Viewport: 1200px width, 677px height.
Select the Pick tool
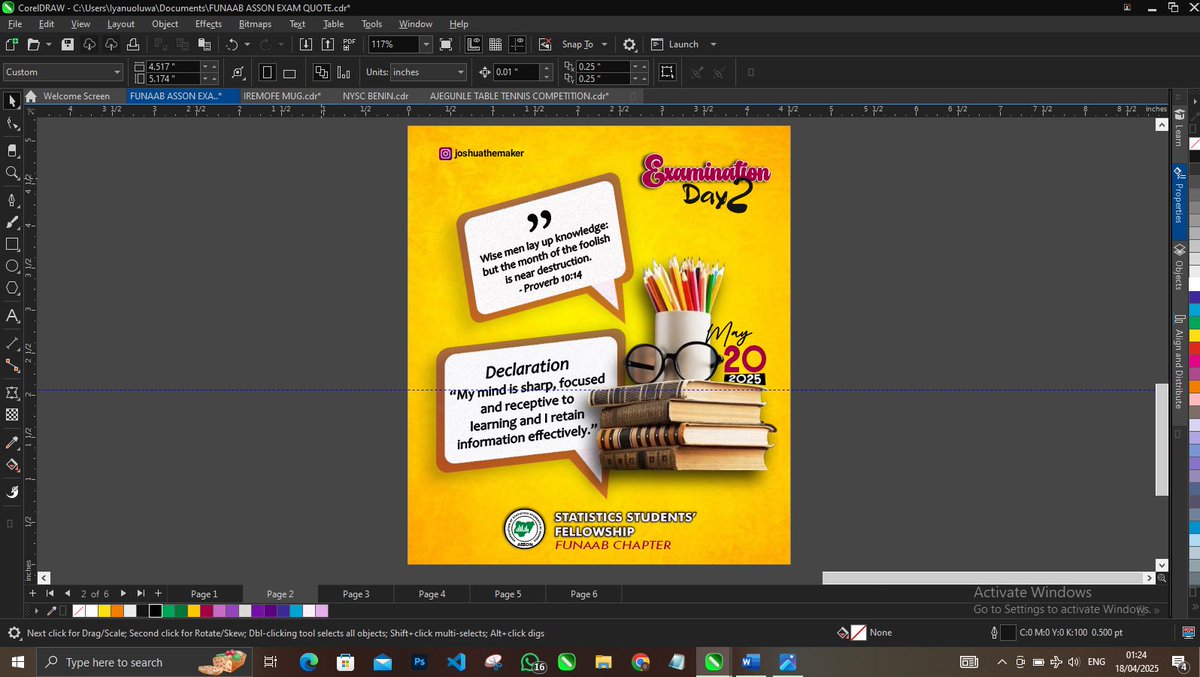(x=12, y=101)
